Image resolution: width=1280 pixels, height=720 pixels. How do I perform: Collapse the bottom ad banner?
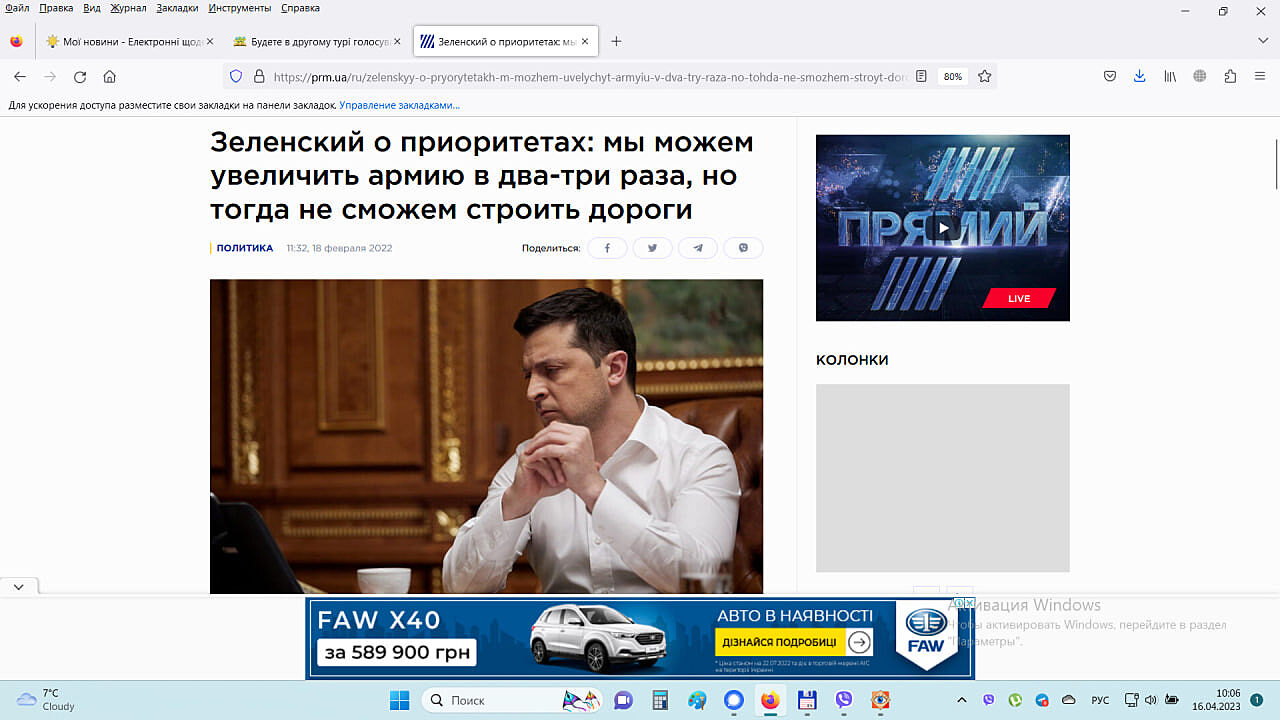tap(19, 587)
